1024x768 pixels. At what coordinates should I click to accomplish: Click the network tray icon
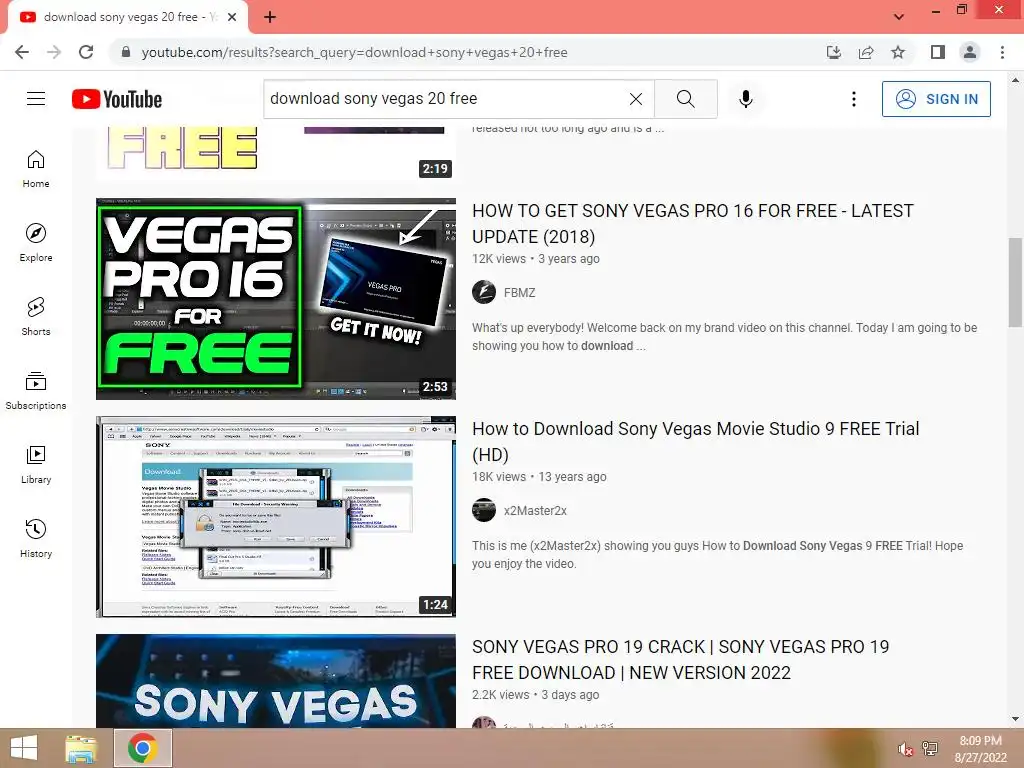(930, 748)
